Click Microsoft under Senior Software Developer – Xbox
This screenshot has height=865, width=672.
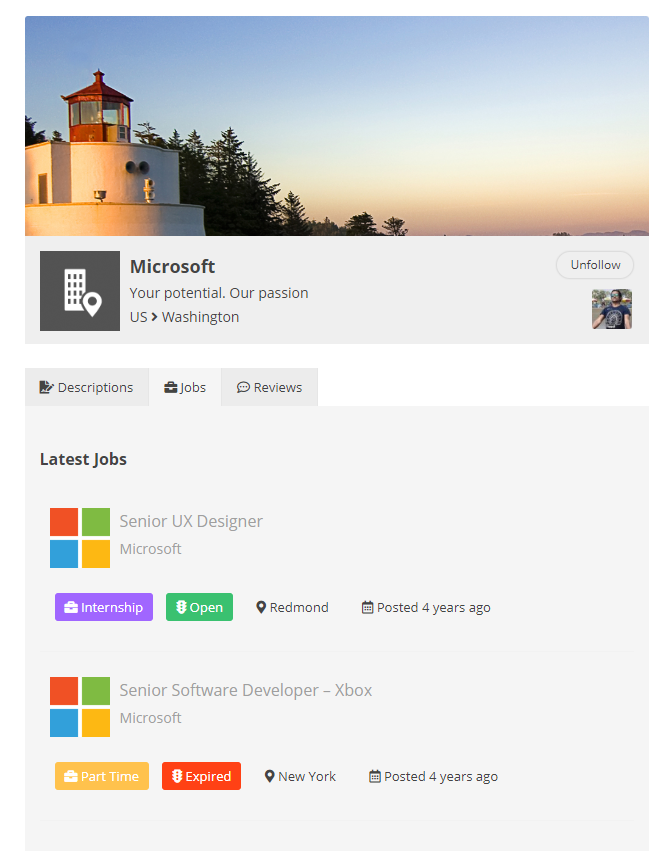(150, 718)
